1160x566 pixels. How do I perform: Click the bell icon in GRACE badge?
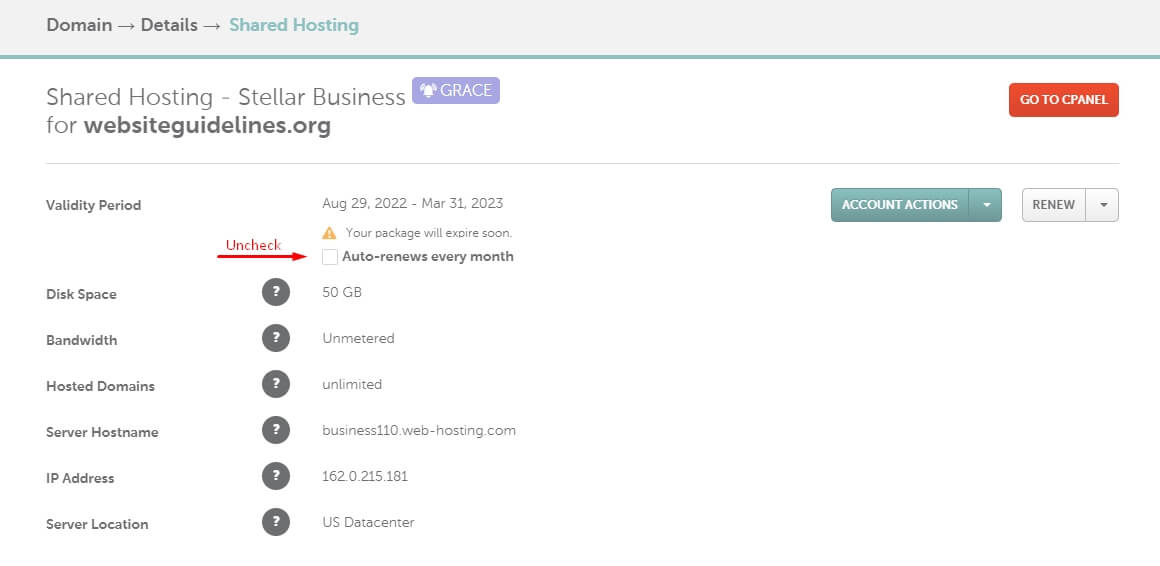pos(428,91)
